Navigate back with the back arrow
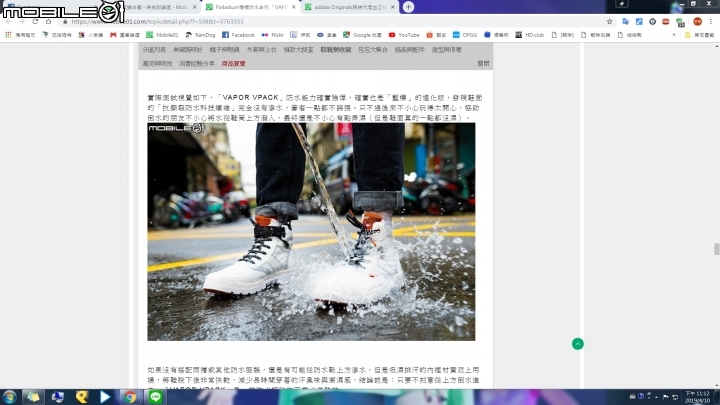Viewport: 720px width, 405px height. coord(9,22)
